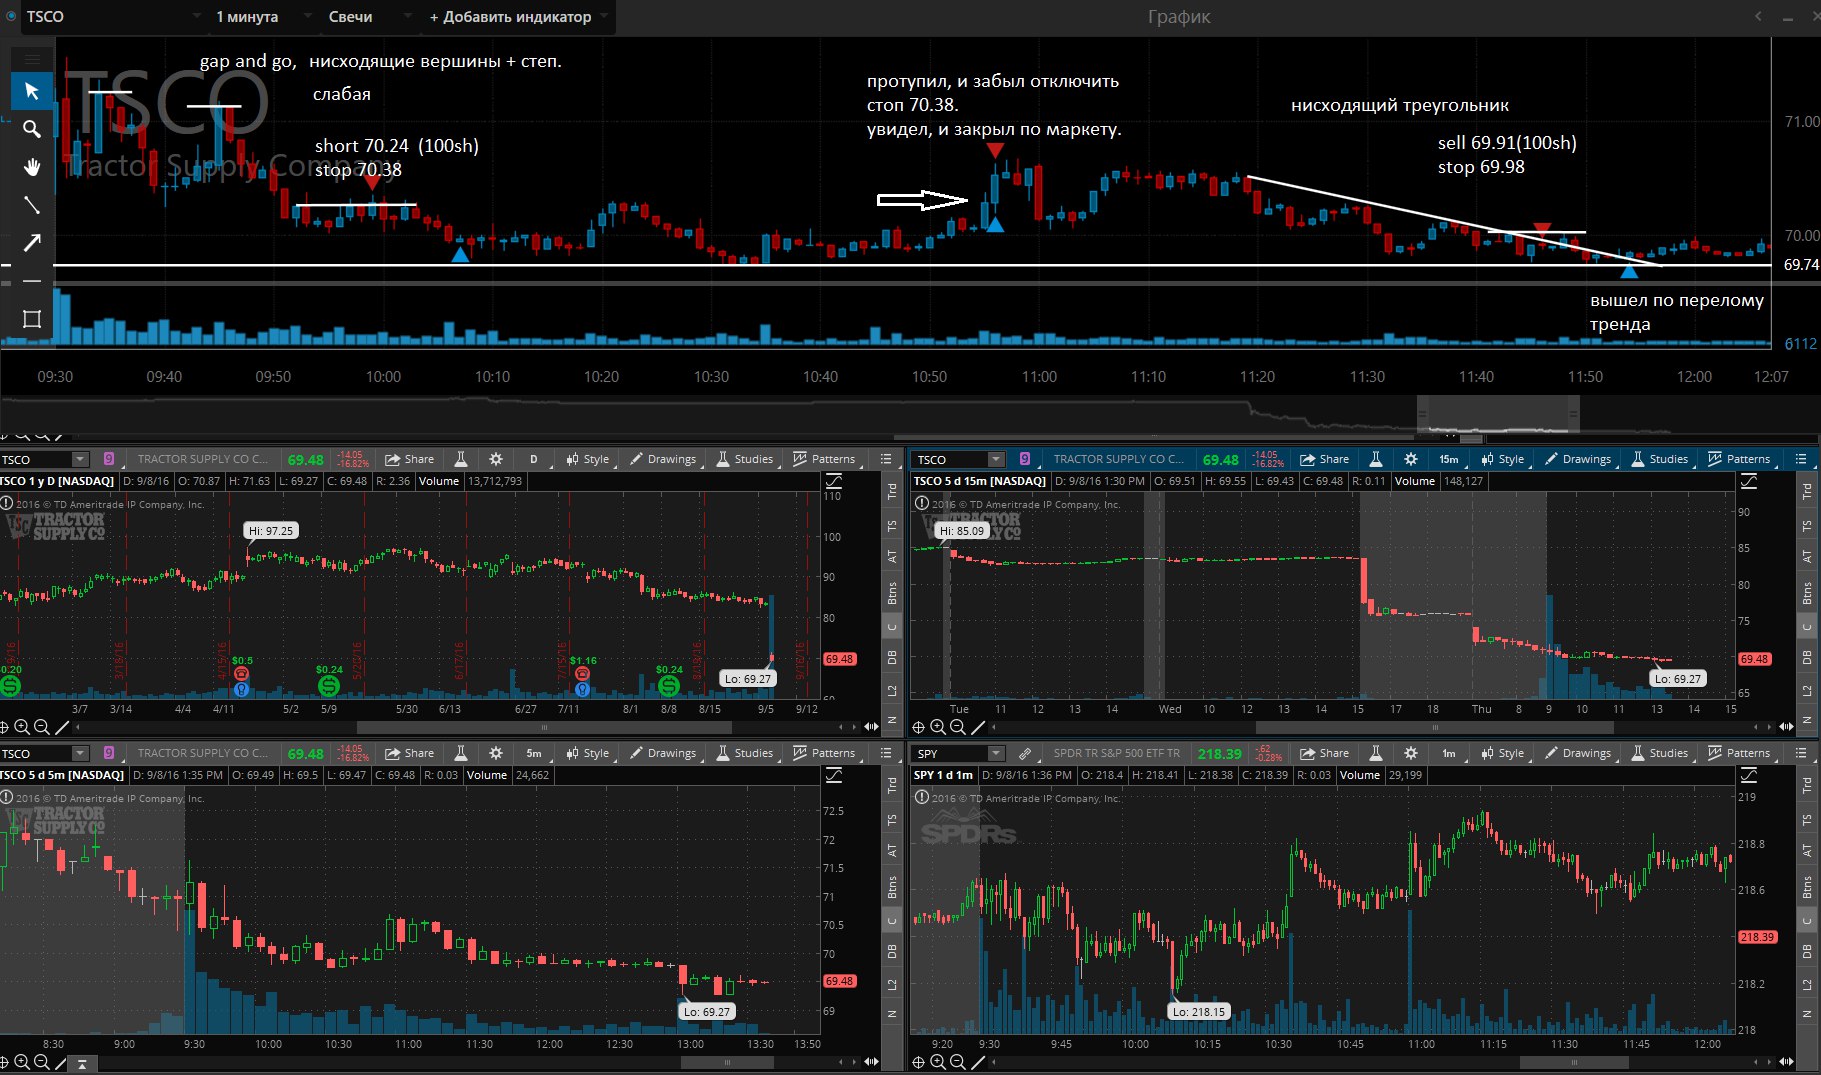This screenshot has width=1821, height=1075.
Task: Open gear settings in TSCO 15m panel
Action: tap(1411, 459)
